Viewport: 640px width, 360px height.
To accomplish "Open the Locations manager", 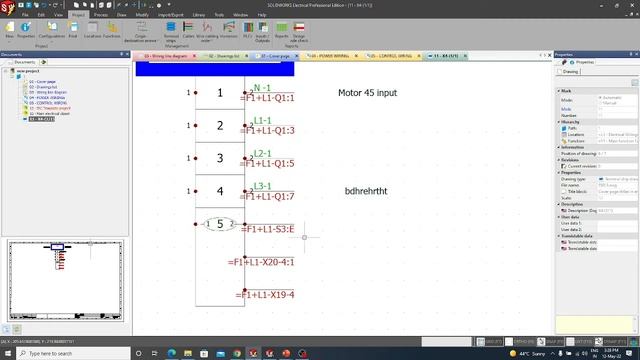I will click(92, 30).
